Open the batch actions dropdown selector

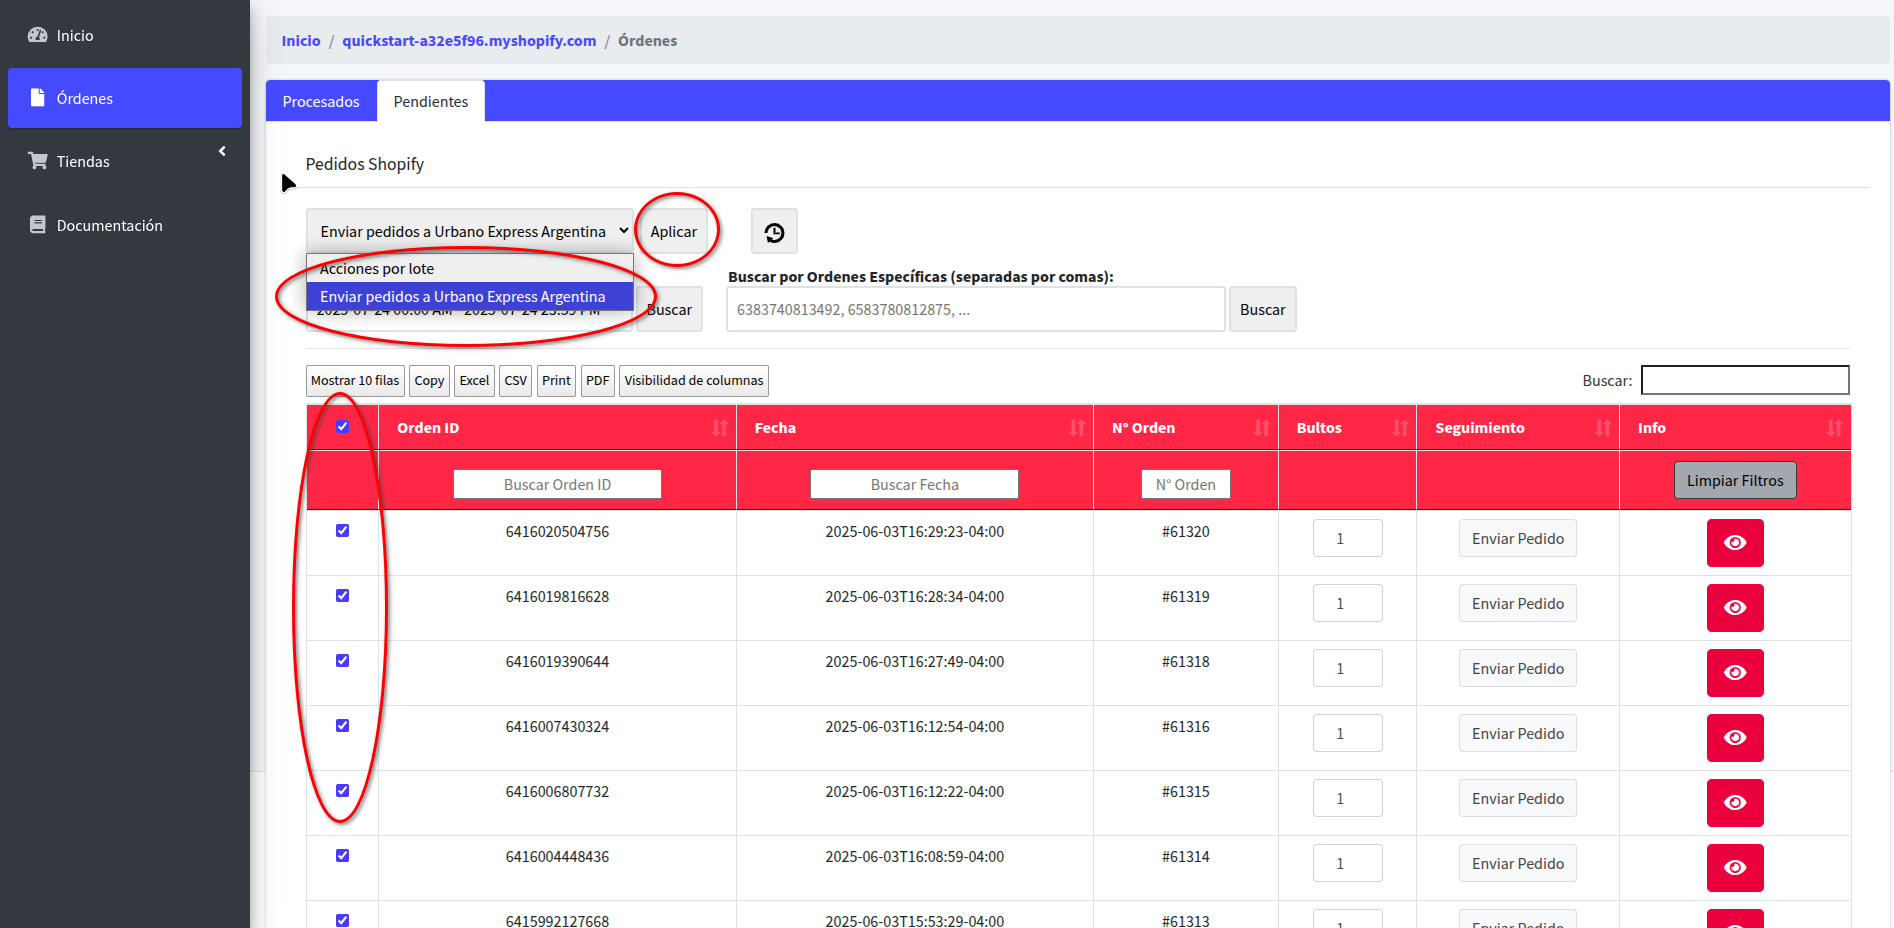pyautogui.click(x=469, y=231)
